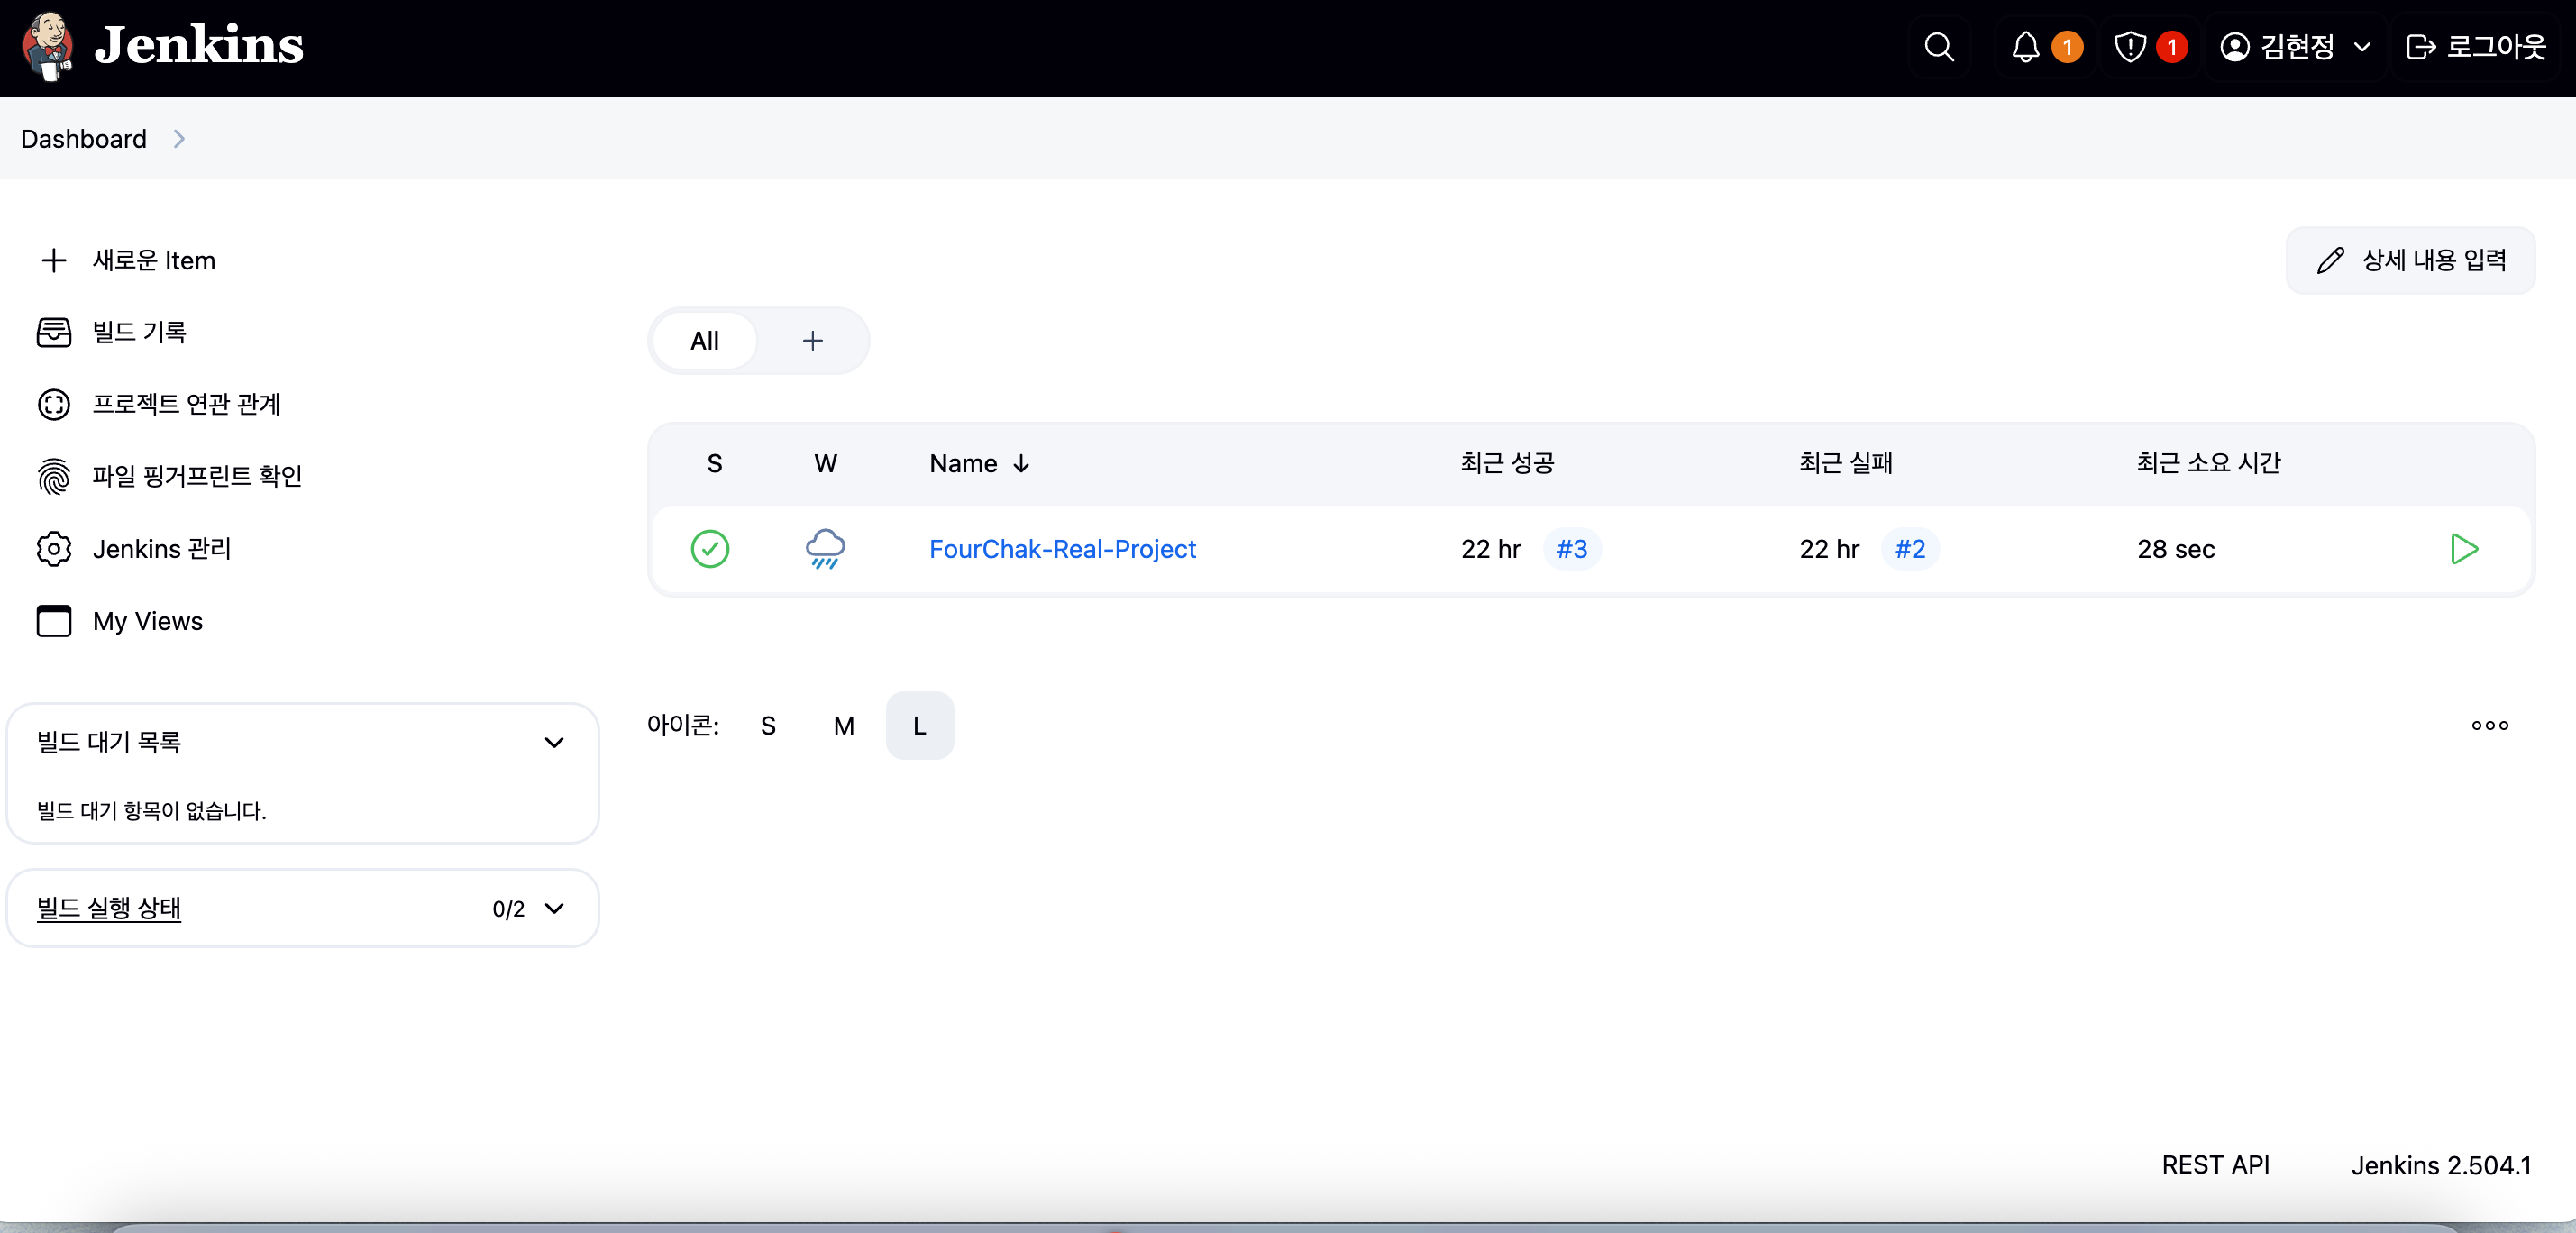Open 파일 핑거프린트 확인 fingerprint item
The image size is (2576, 1233).
point(196,476)
